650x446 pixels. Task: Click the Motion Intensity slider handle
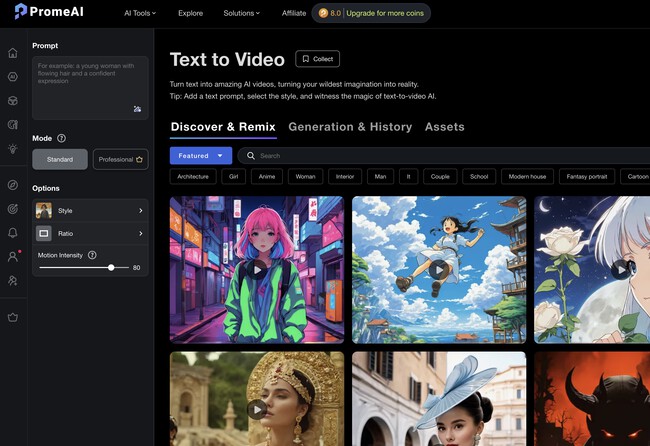(111, 268)
